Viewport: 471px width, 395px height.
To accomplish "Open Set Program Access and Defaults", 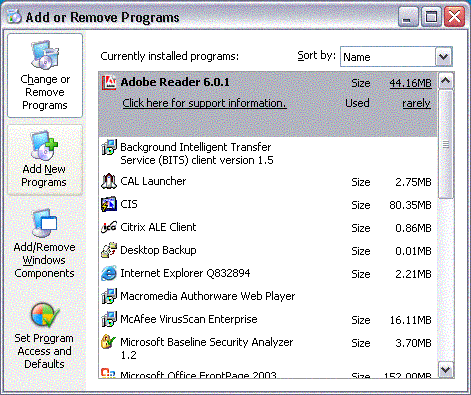I will point(45,335).
